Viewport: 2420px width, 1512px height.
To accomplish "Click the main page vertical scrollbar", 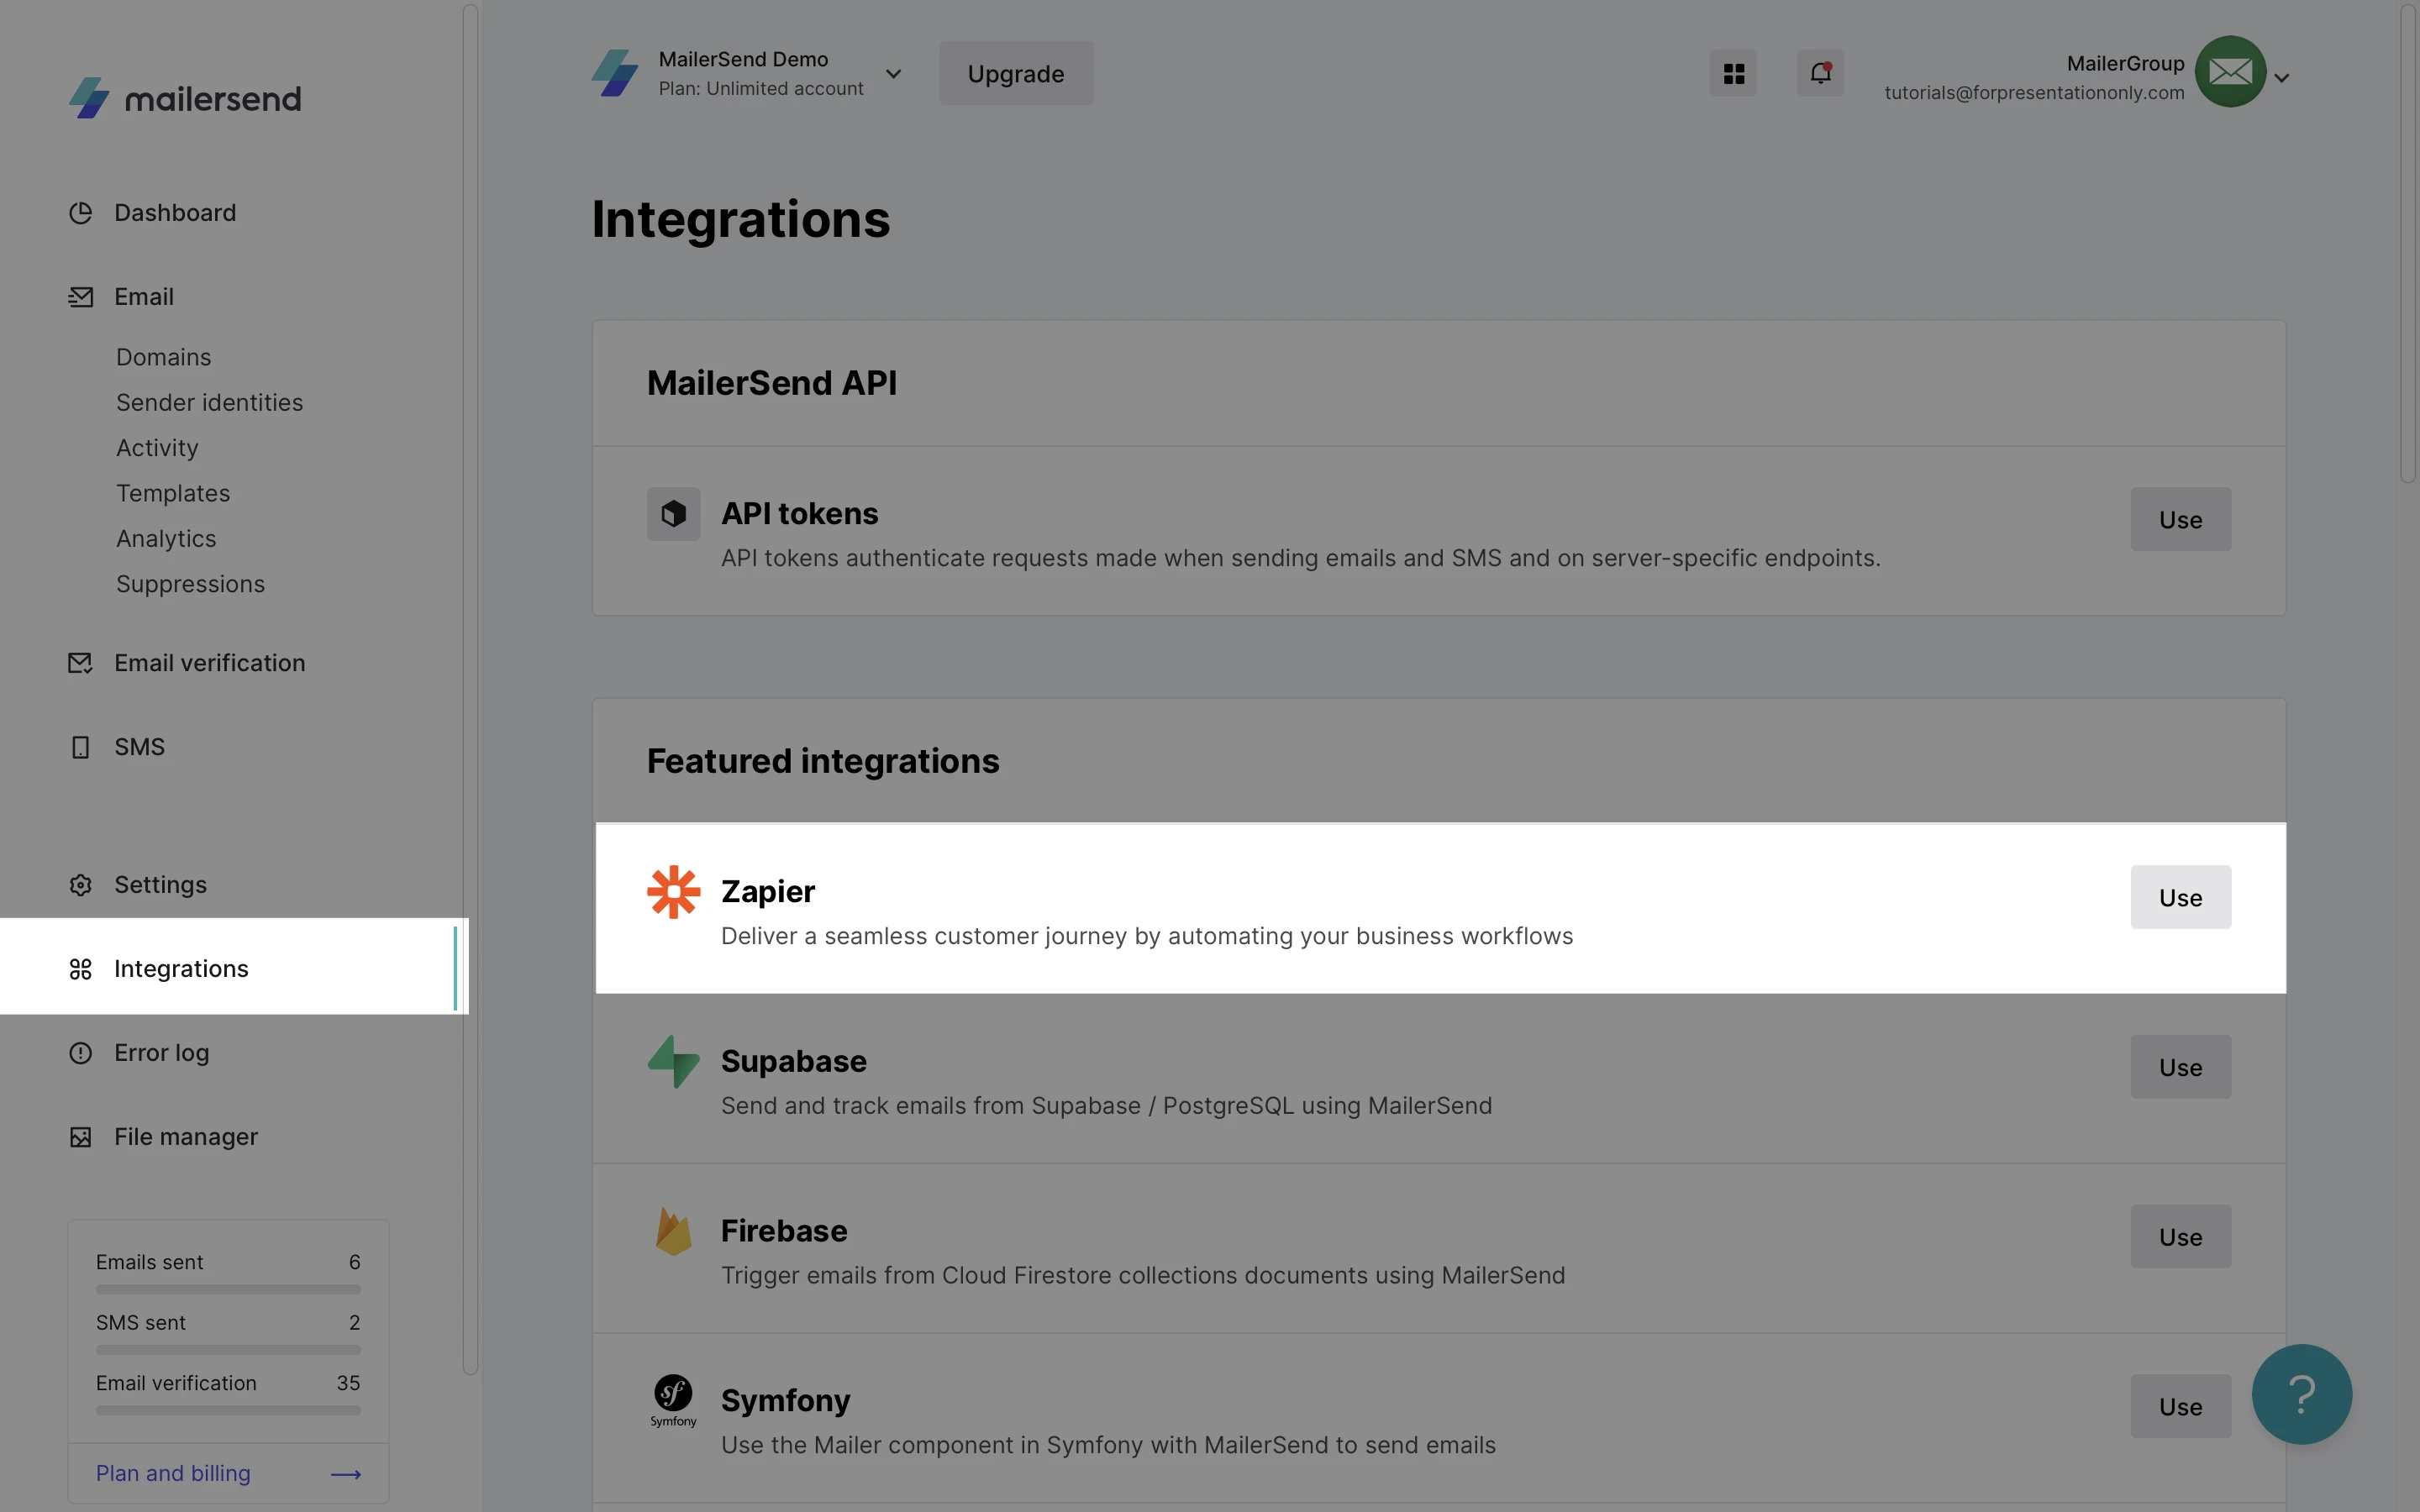I will [2407, 244].
